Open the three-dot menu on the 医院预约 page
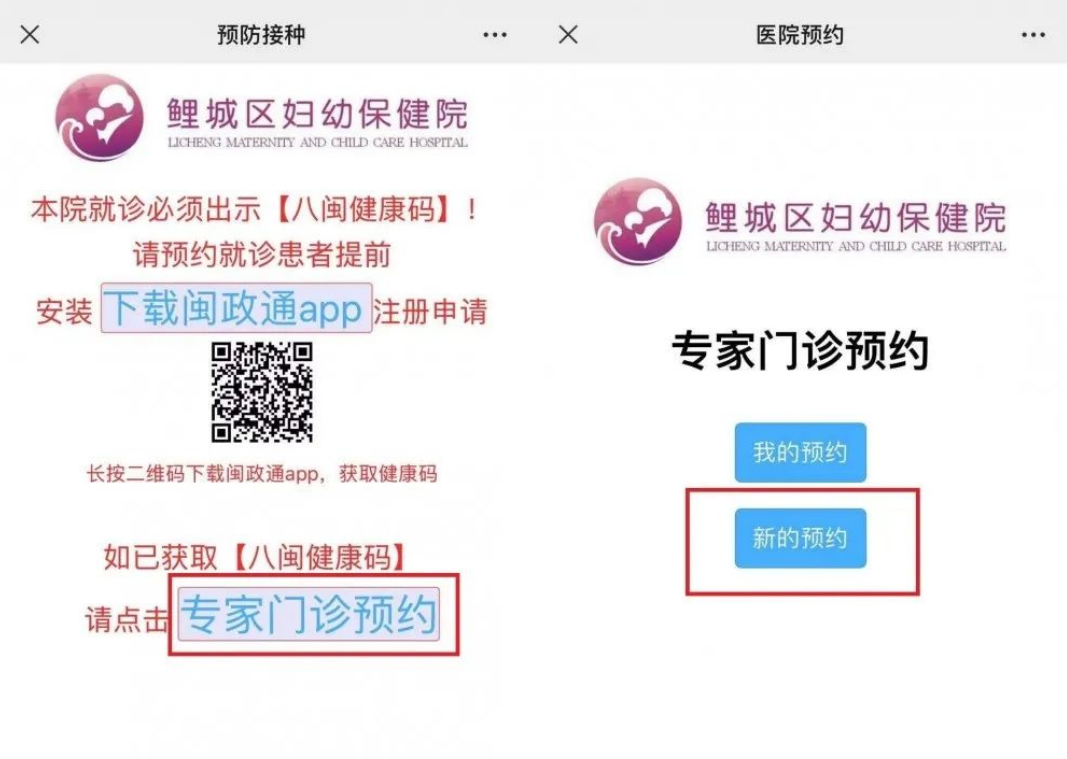Screen dimensions: 1067x759 click(x=1033, y=35)
